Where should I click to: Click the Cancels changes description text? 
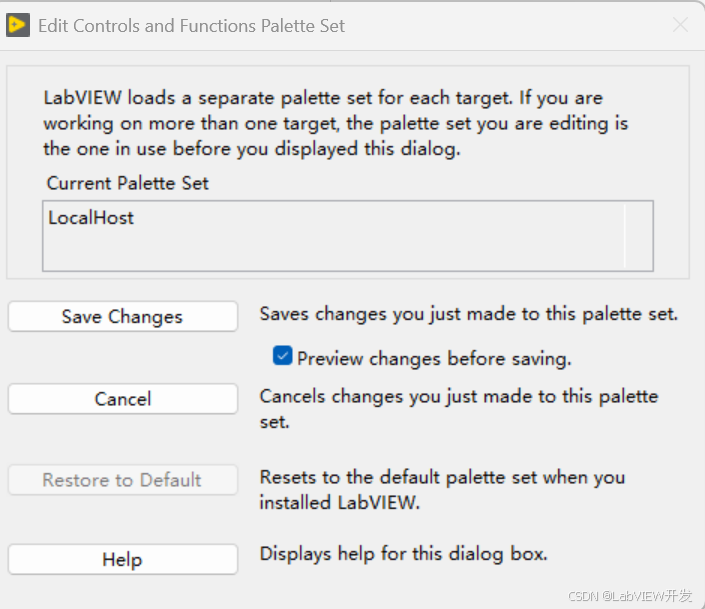[459, 409]
